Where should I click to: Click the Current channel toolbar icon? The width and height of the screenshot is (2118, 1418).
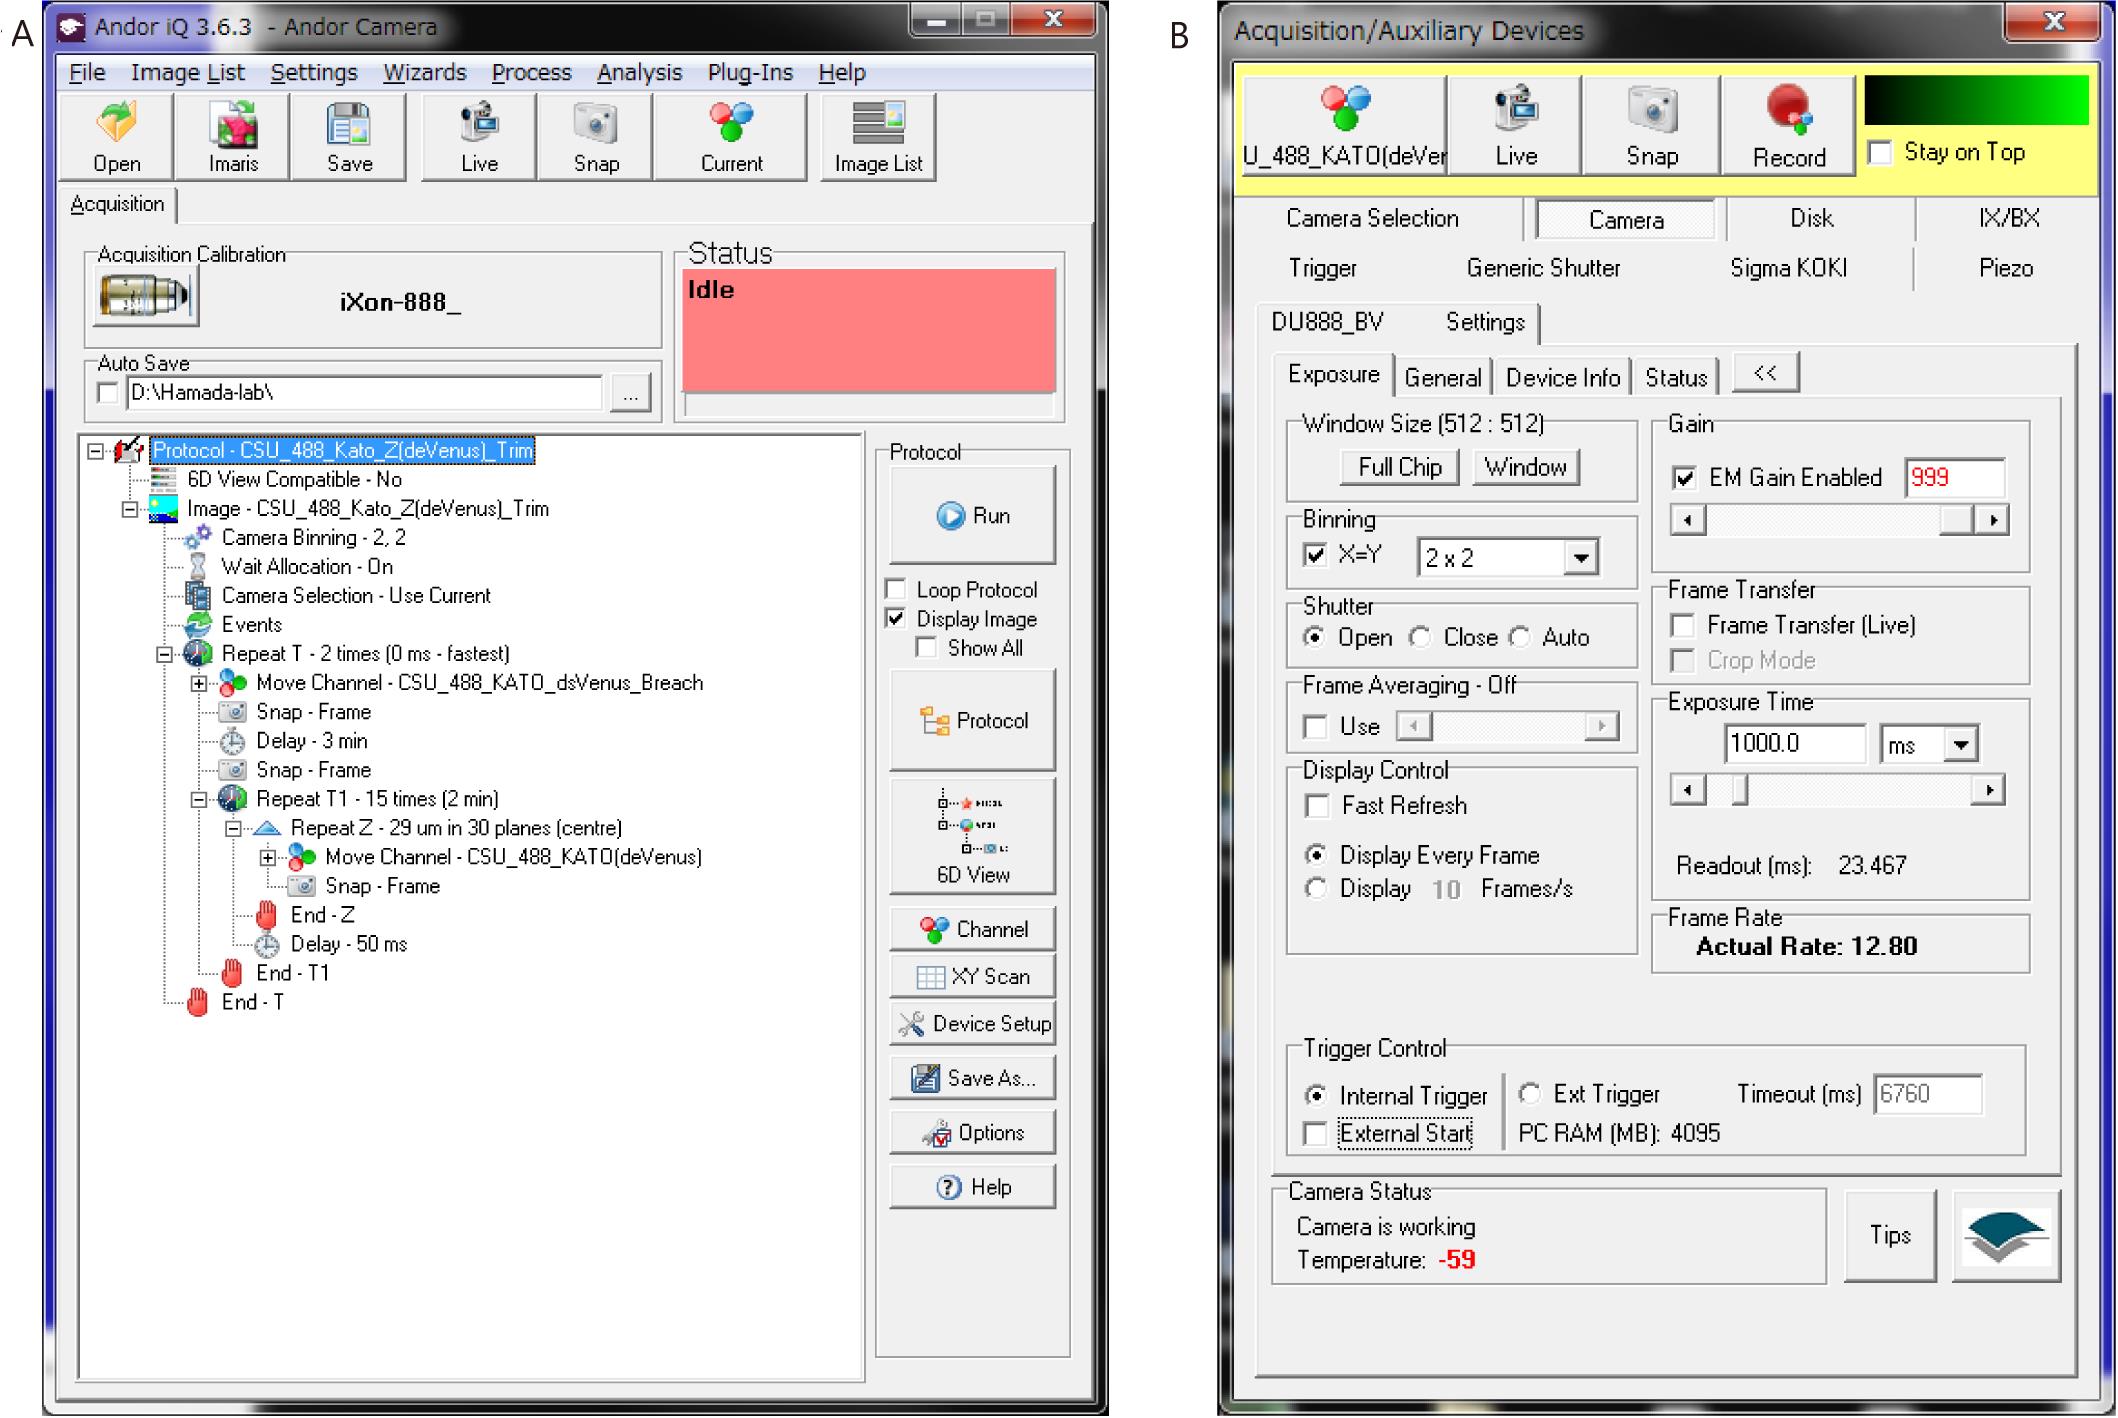click(x=730, y=137)
